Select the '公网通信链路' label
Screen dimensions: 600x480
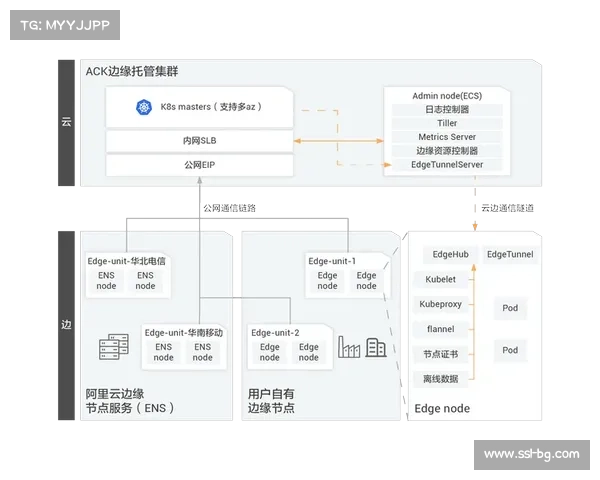point(230,208)
